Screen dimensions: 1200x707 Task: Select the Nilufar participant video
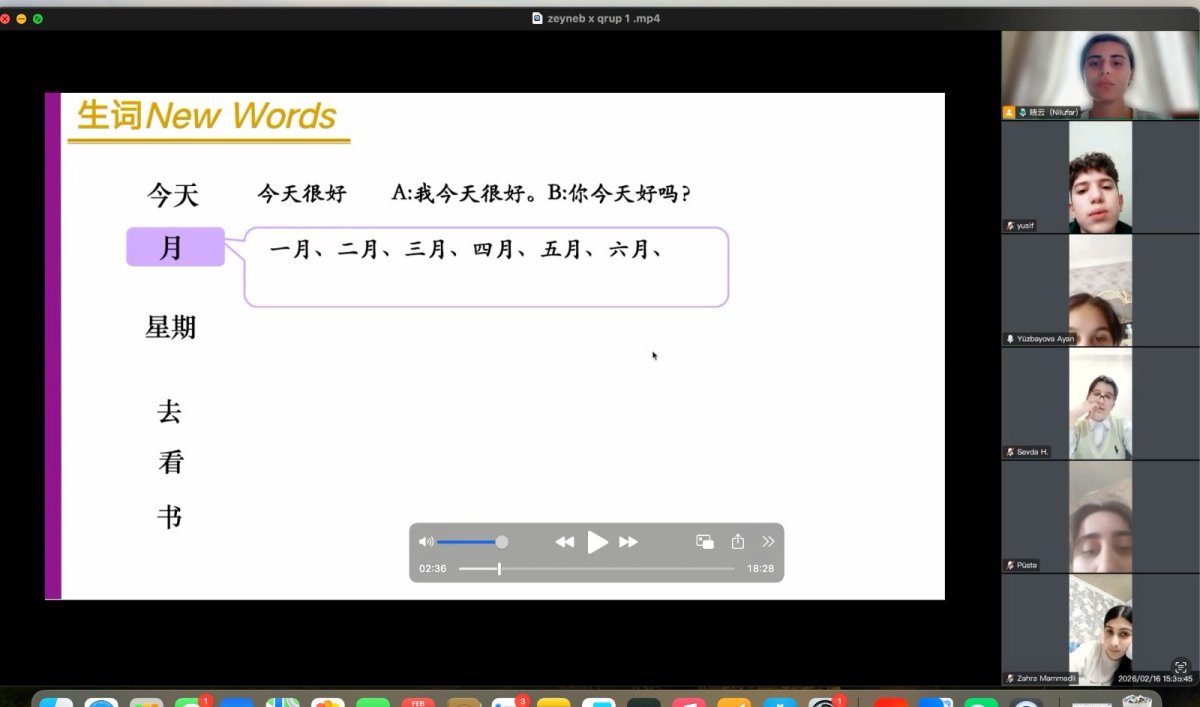(1100, 75)
